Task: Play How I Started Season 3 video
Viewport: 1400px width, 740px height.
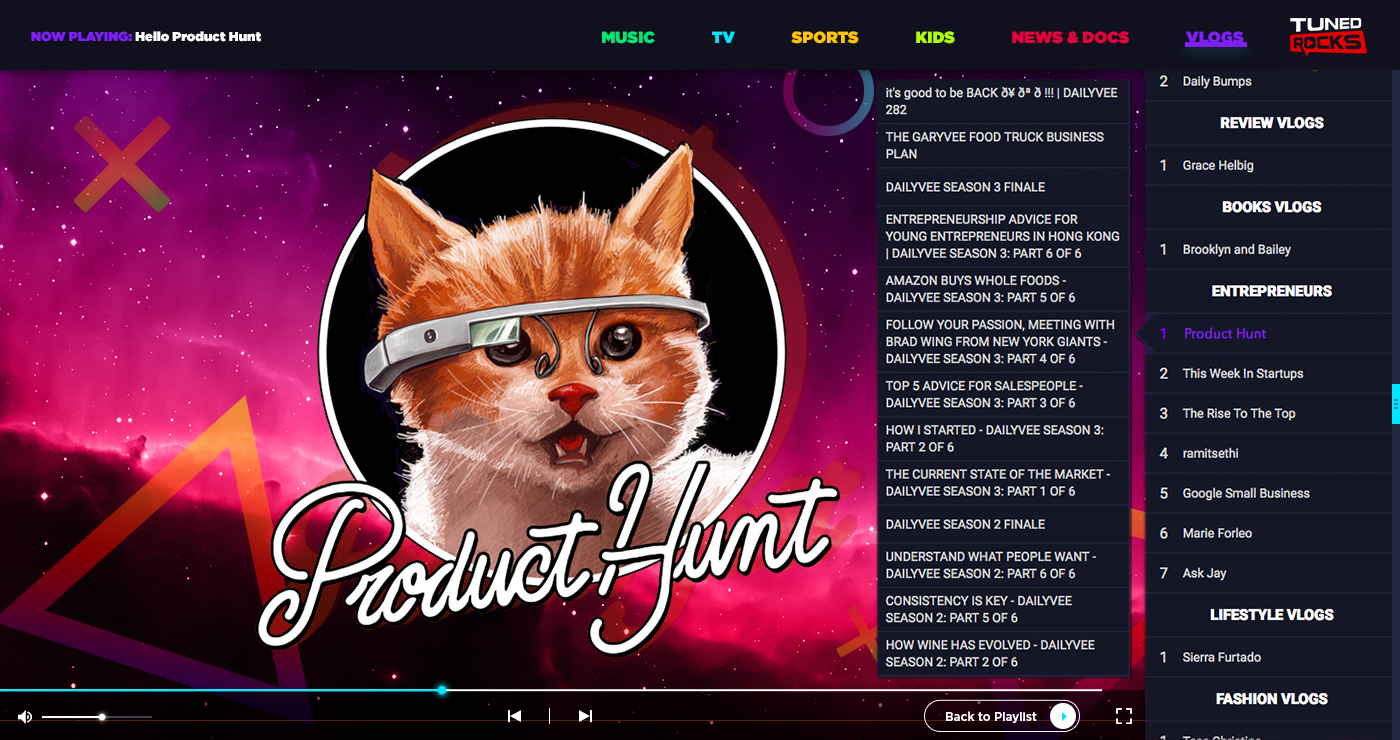Action: click(x=1003, y=438)
